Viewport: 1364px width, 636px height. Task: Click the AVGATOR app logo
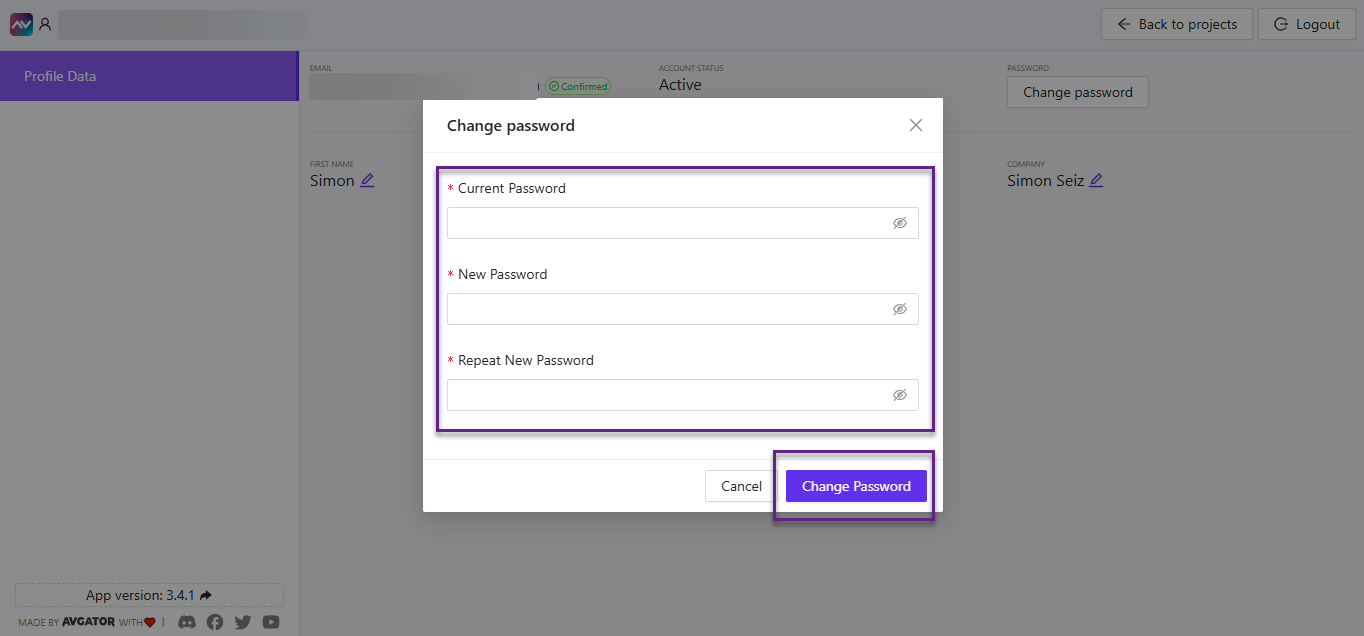click(x=21, y=23)
